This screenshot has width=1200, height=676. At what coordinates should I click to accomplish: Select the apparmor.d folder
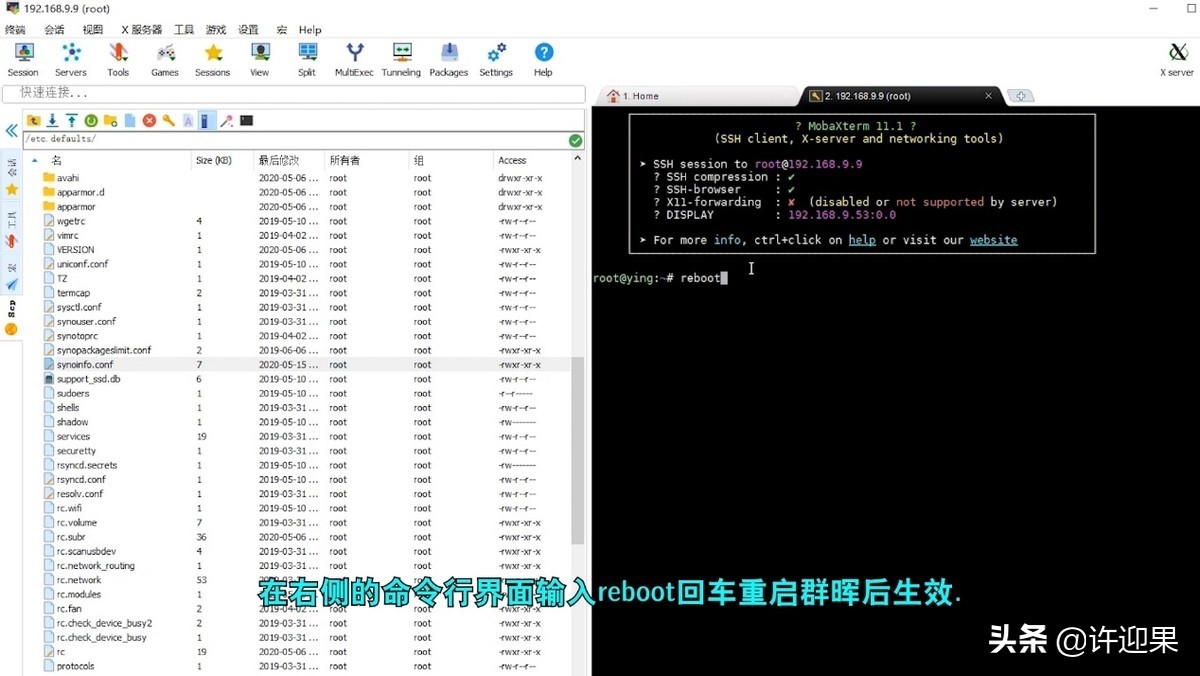tap(80, 192)
